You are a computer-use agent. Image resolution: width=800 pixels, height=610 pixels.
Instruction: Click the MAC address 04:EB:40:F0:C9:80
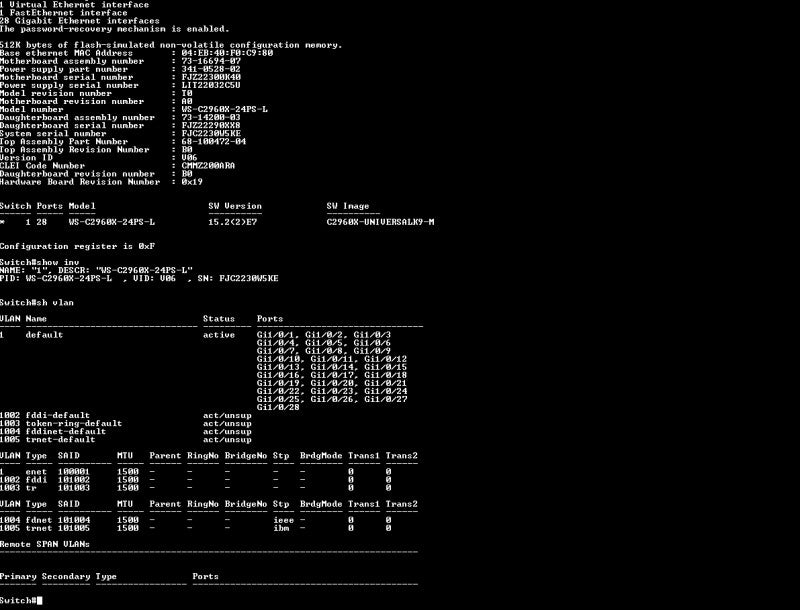[x=227, y=53]
